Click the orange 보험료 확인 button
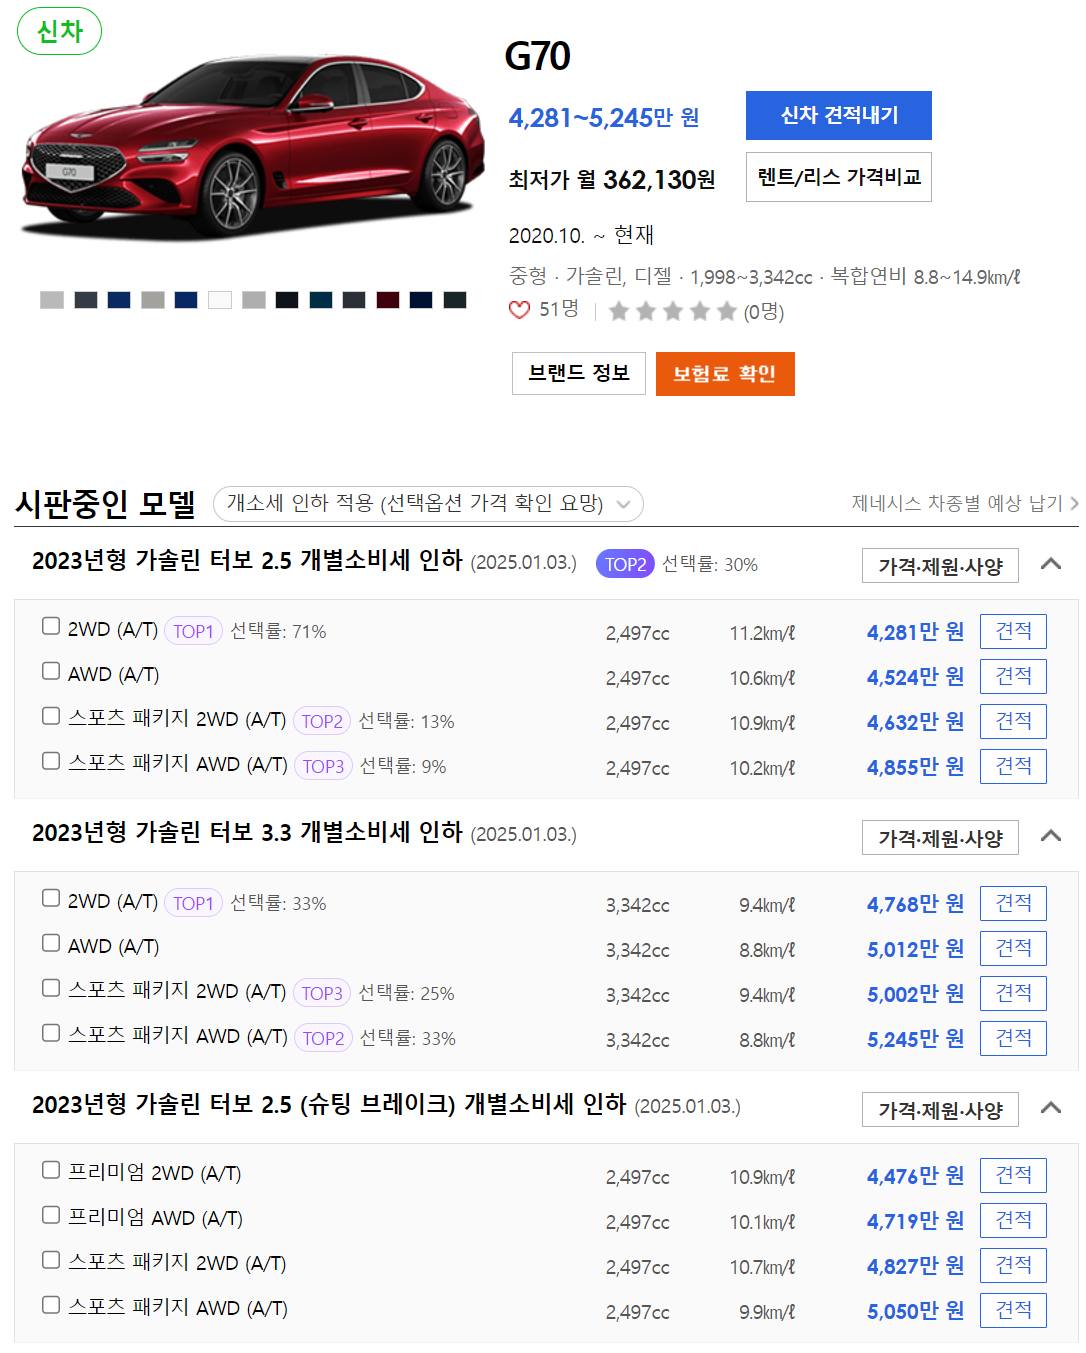1086x1353 pixels. click(725, 374)
